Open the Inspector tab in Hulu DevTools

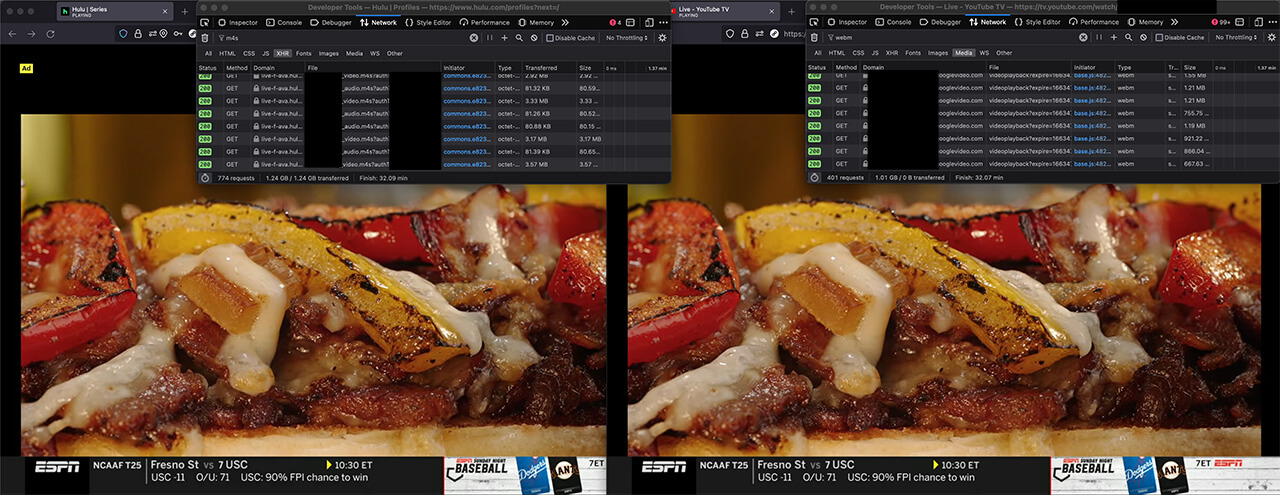coord(238,22)
